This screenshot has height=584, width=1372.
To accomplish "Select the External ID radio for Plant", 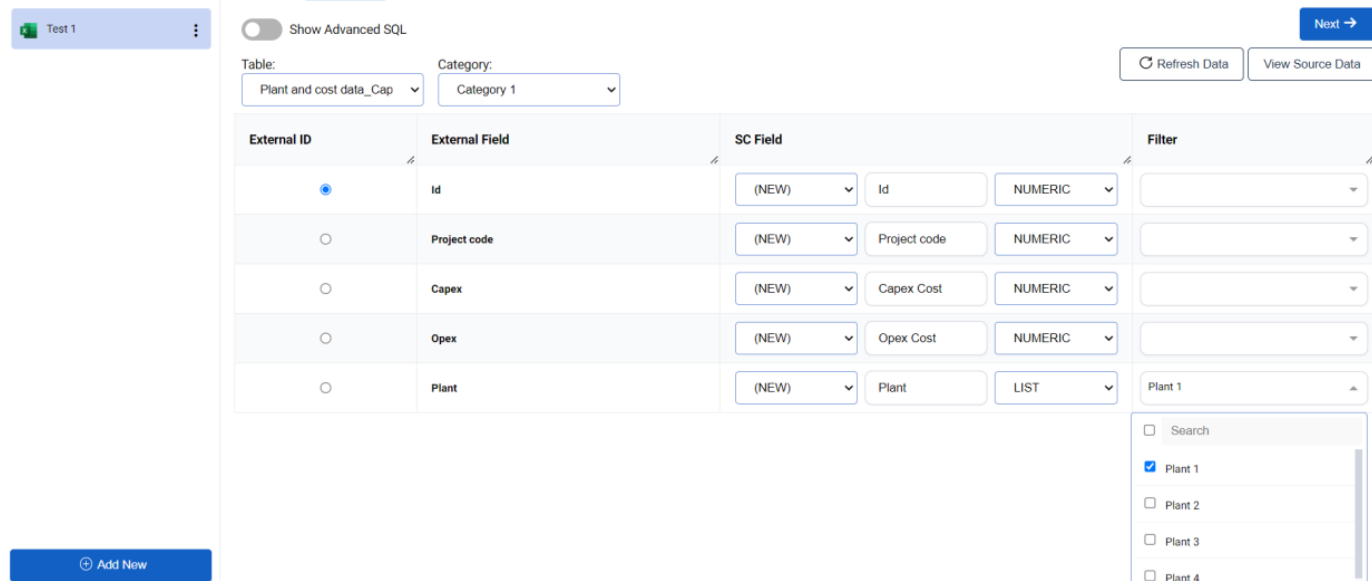I will click(x=325, y=388).
